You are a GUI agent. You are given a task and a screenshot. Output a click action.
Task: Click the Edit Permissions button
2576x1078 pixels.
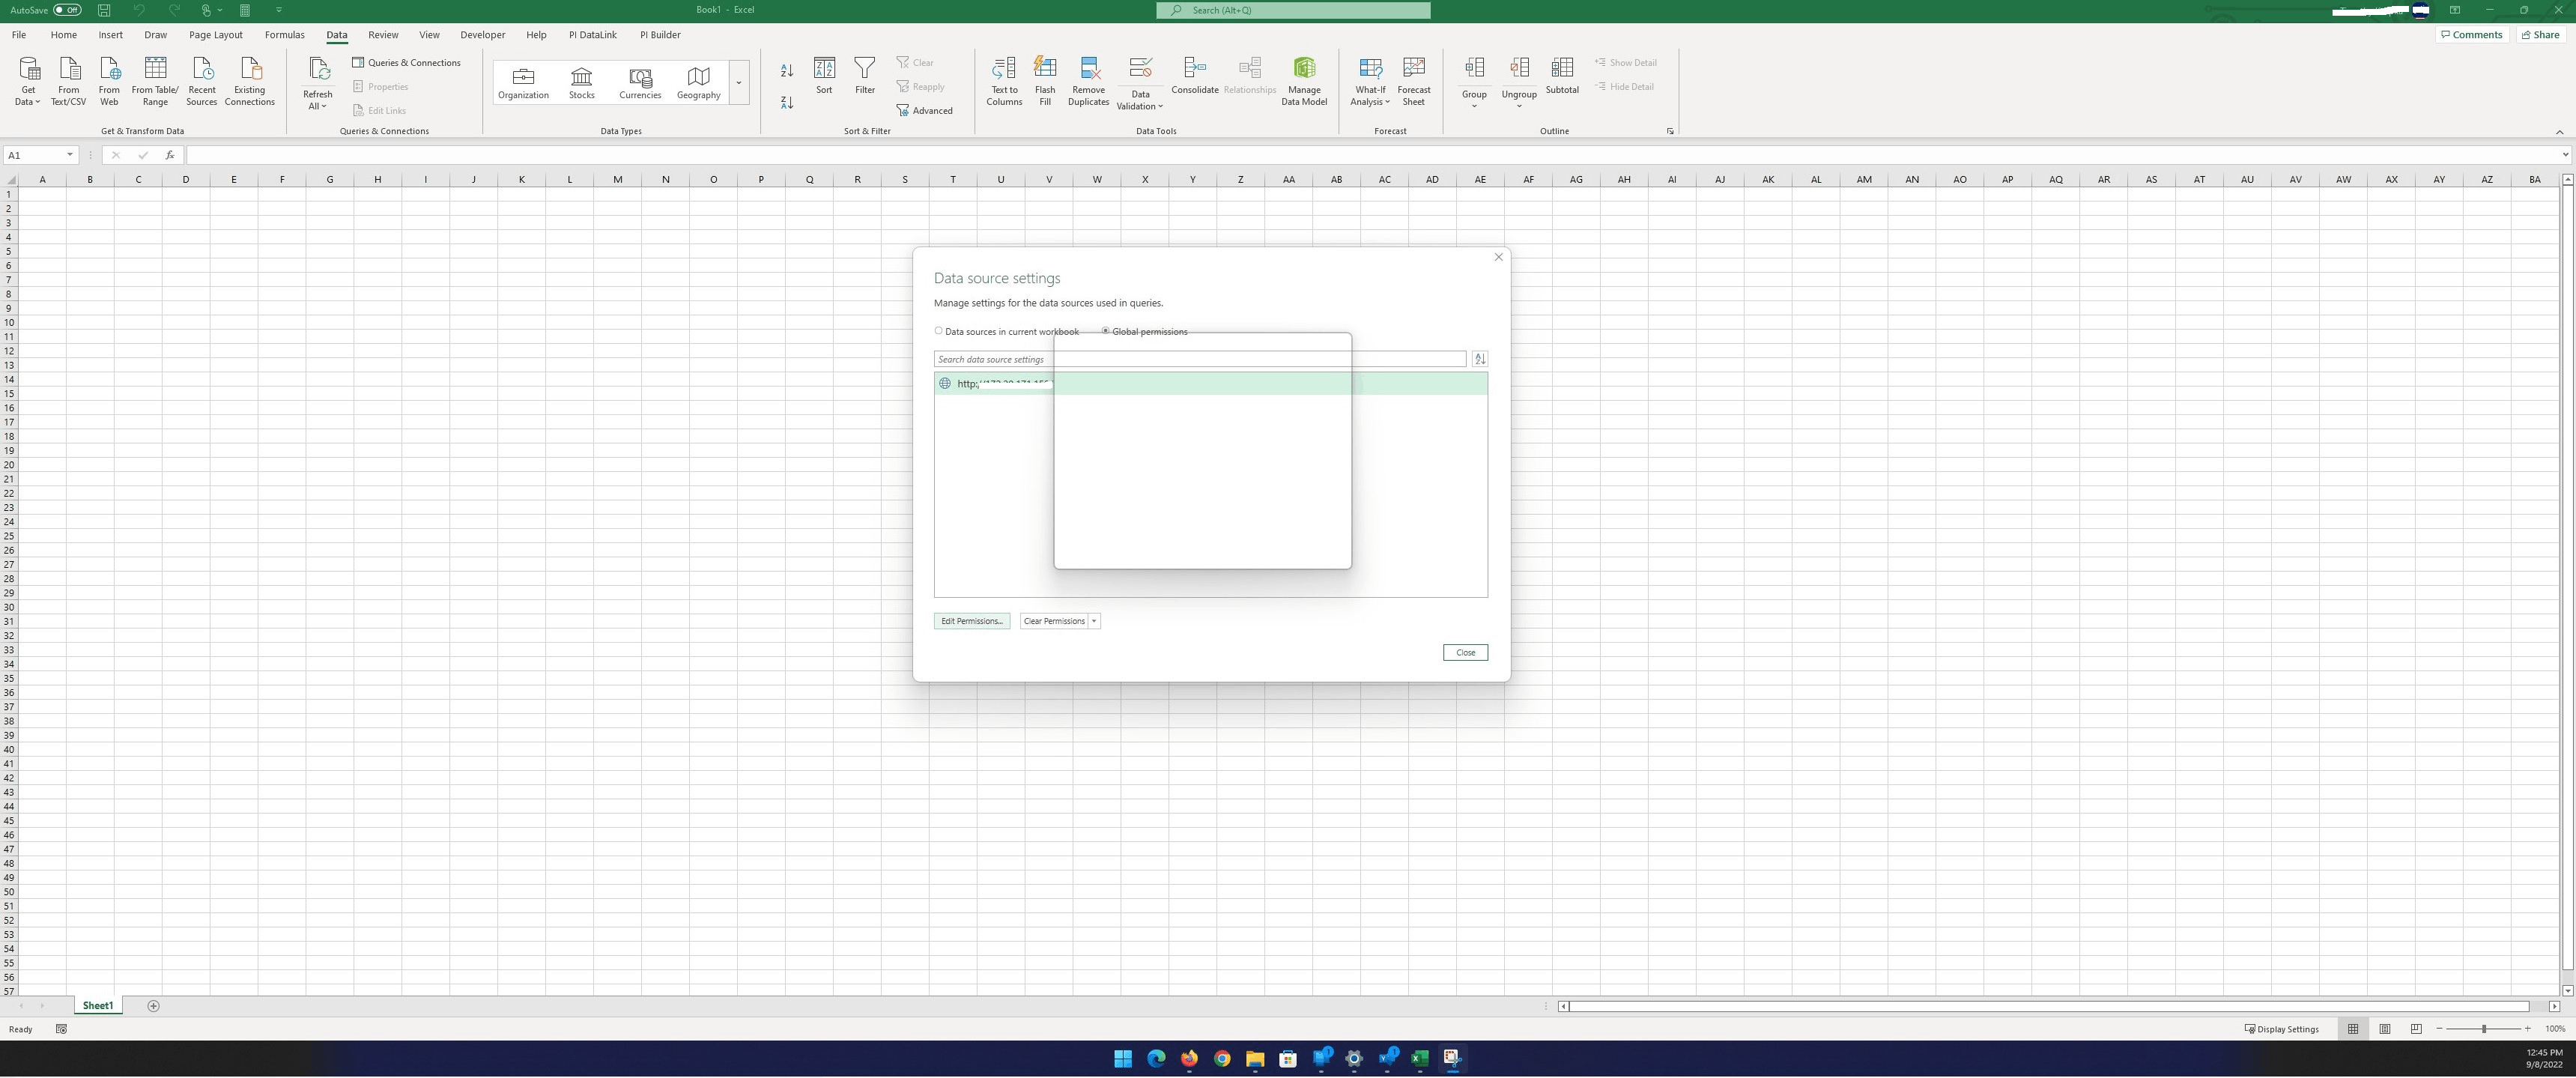971,620
